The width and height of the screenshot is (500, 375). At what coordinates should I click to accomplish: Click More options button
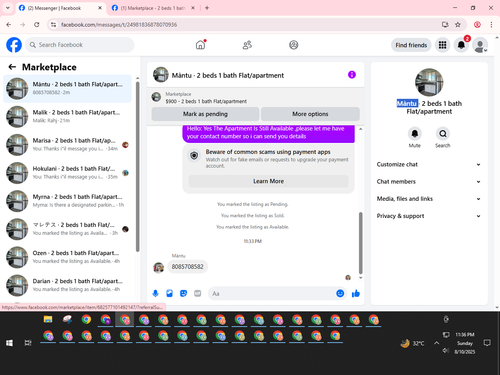click(310, 114)
